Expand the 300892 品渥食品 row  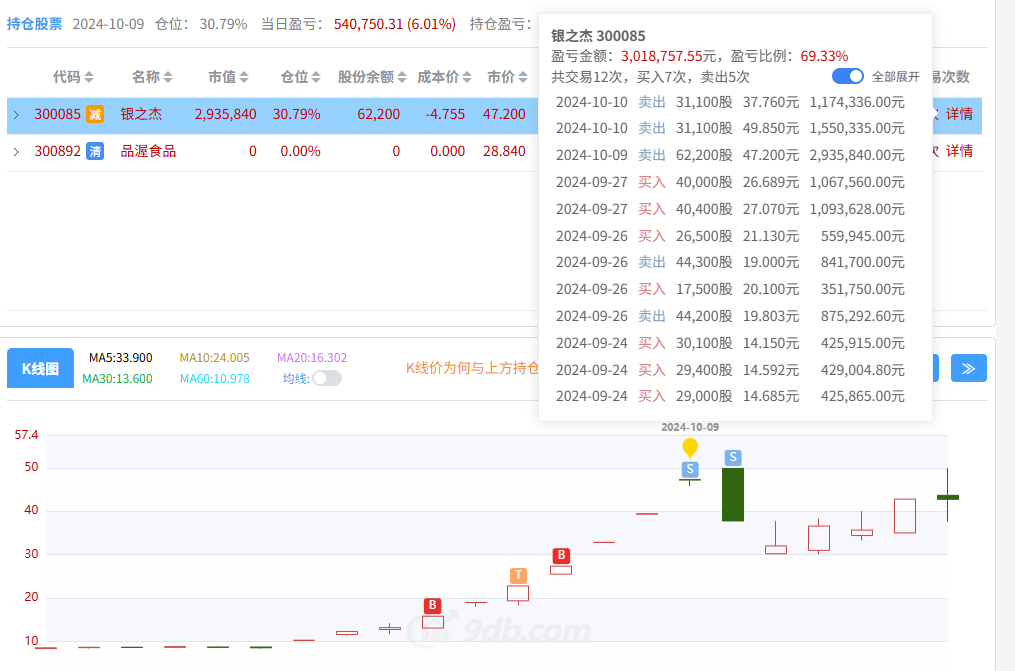(16, 152)
